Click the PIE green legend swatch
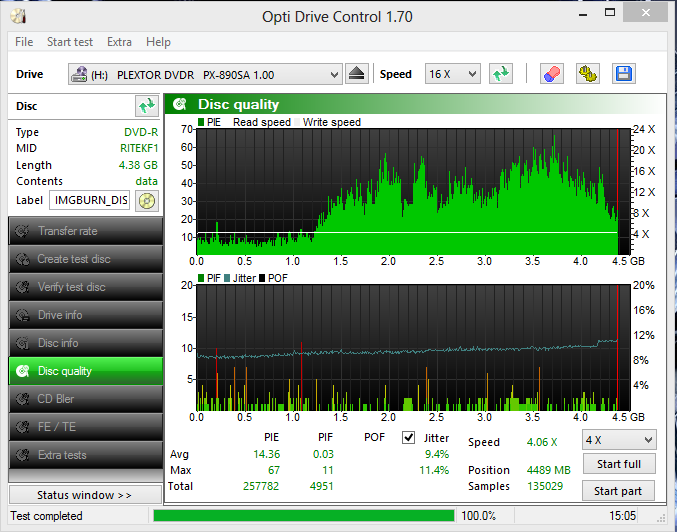Image resolution: width=677 pixels, height=532 pixels. (x=201, y=122)
